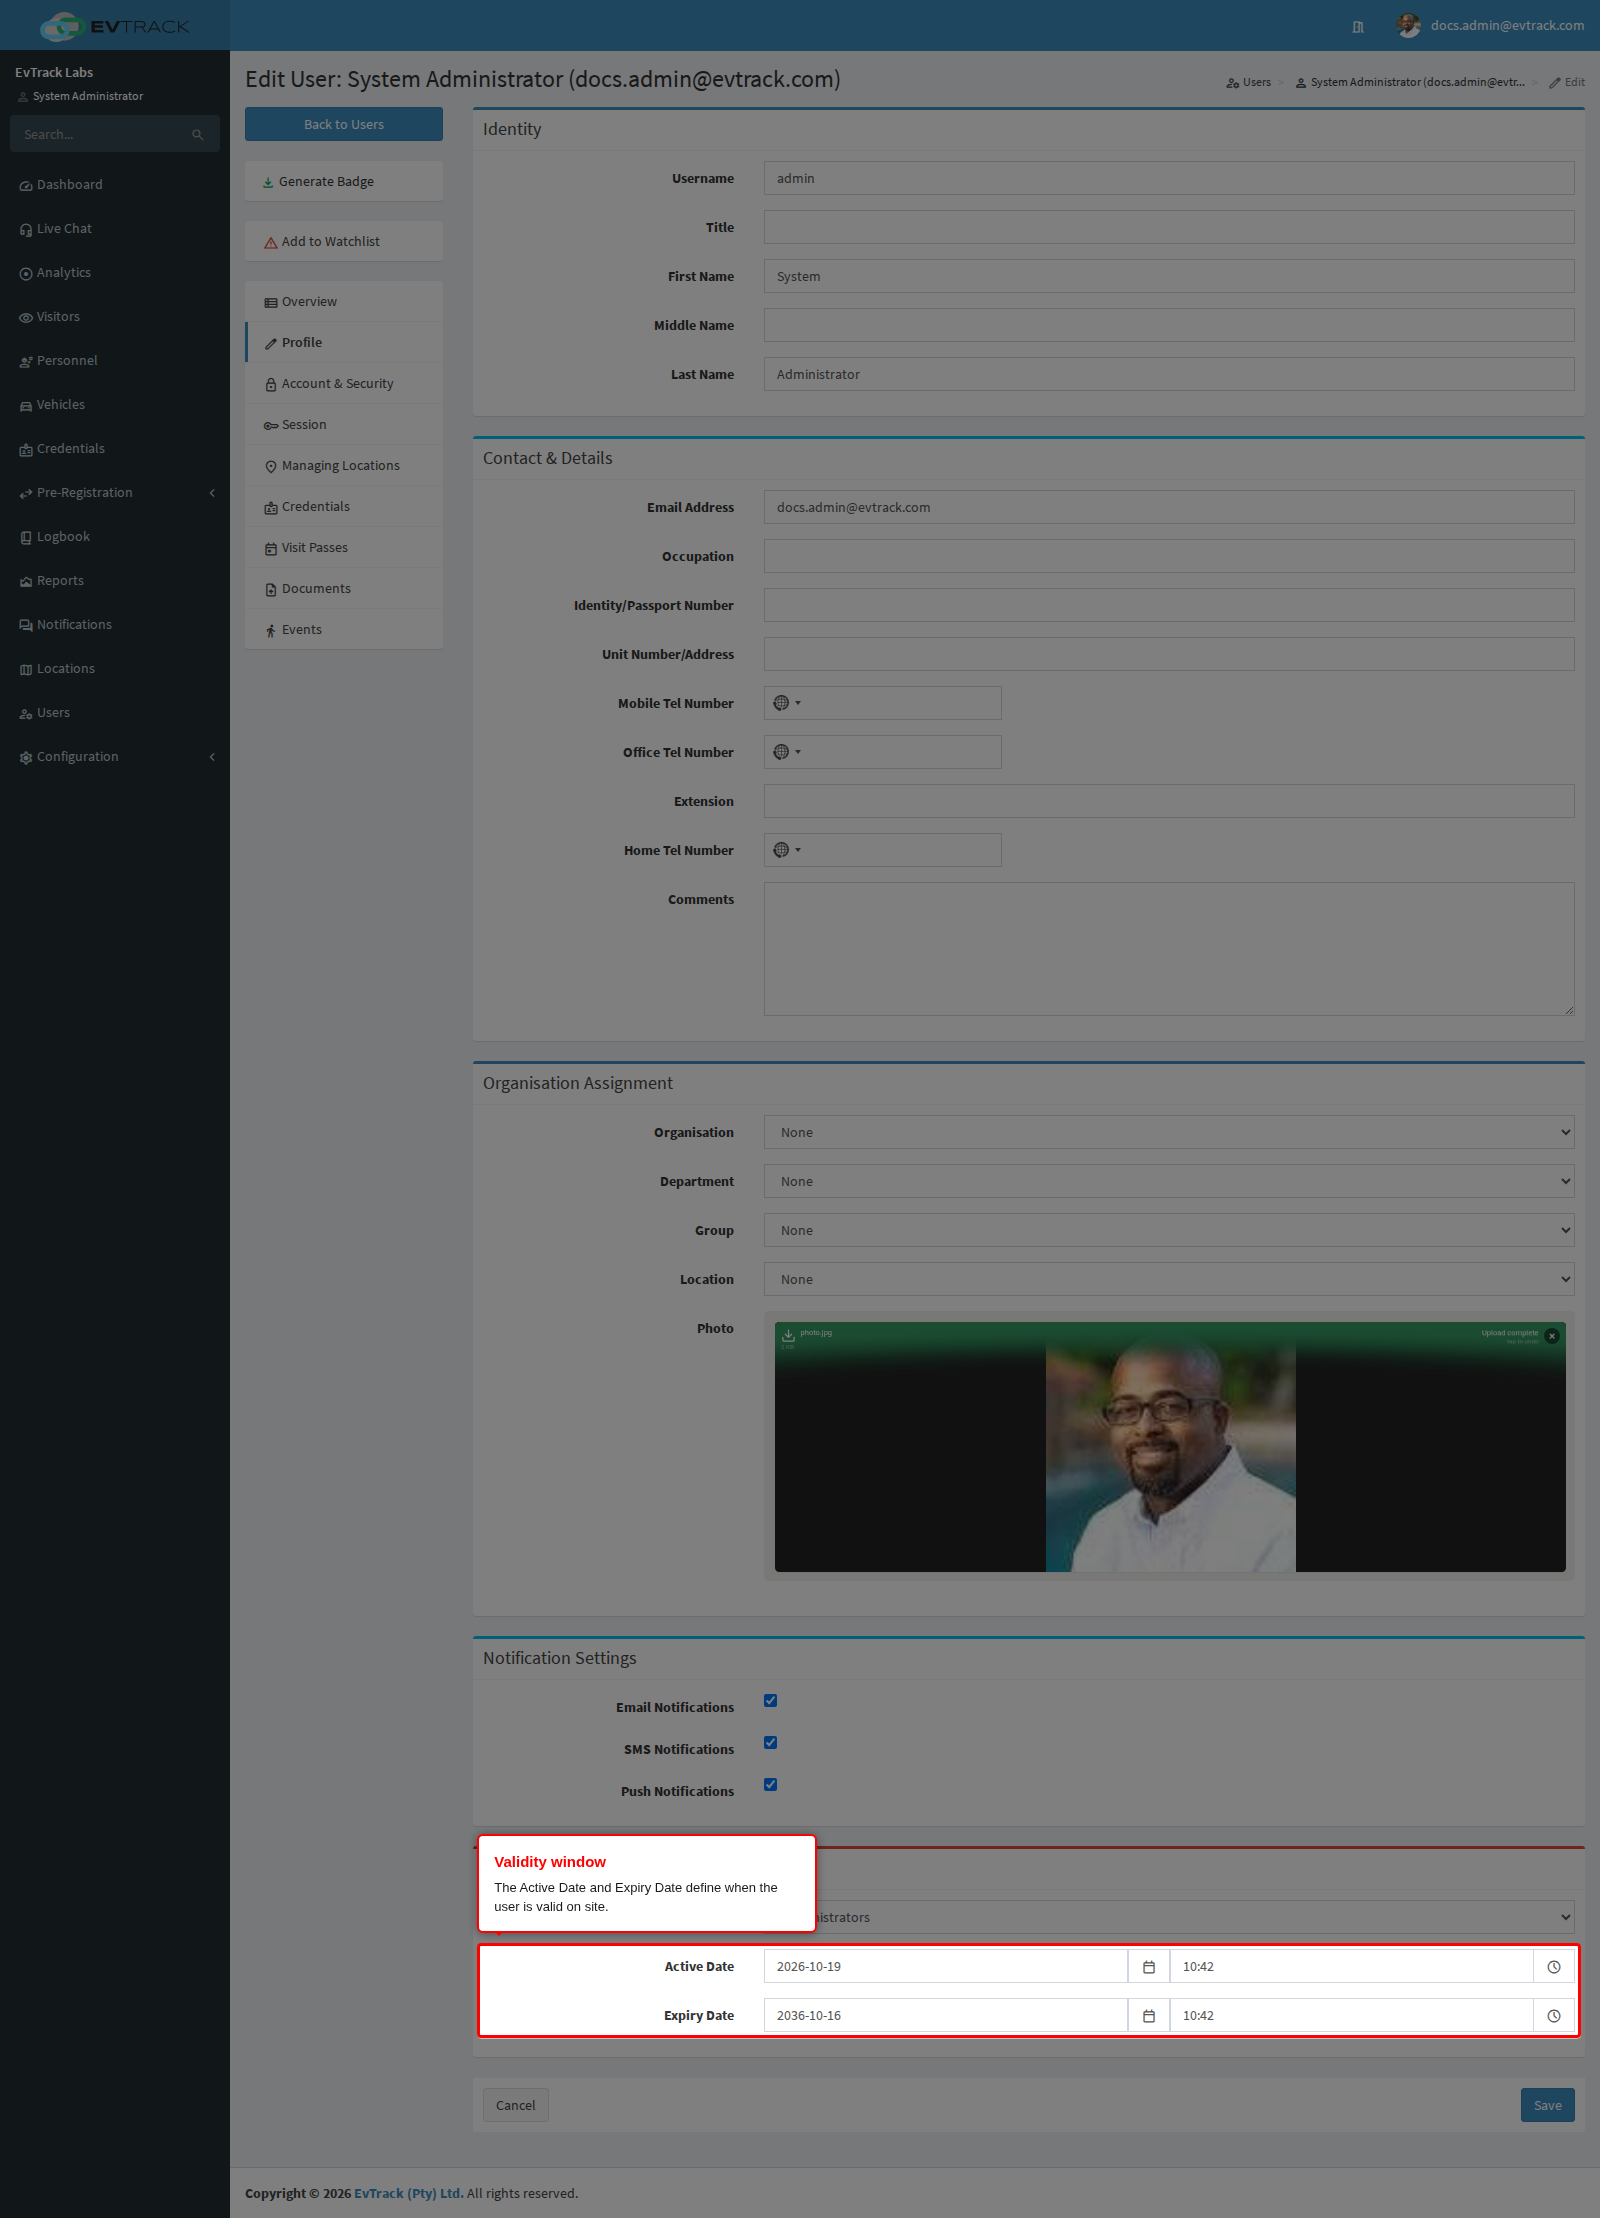
Task: Click the Username input field
Action: pyautogui.click(x=1169, y=178)
